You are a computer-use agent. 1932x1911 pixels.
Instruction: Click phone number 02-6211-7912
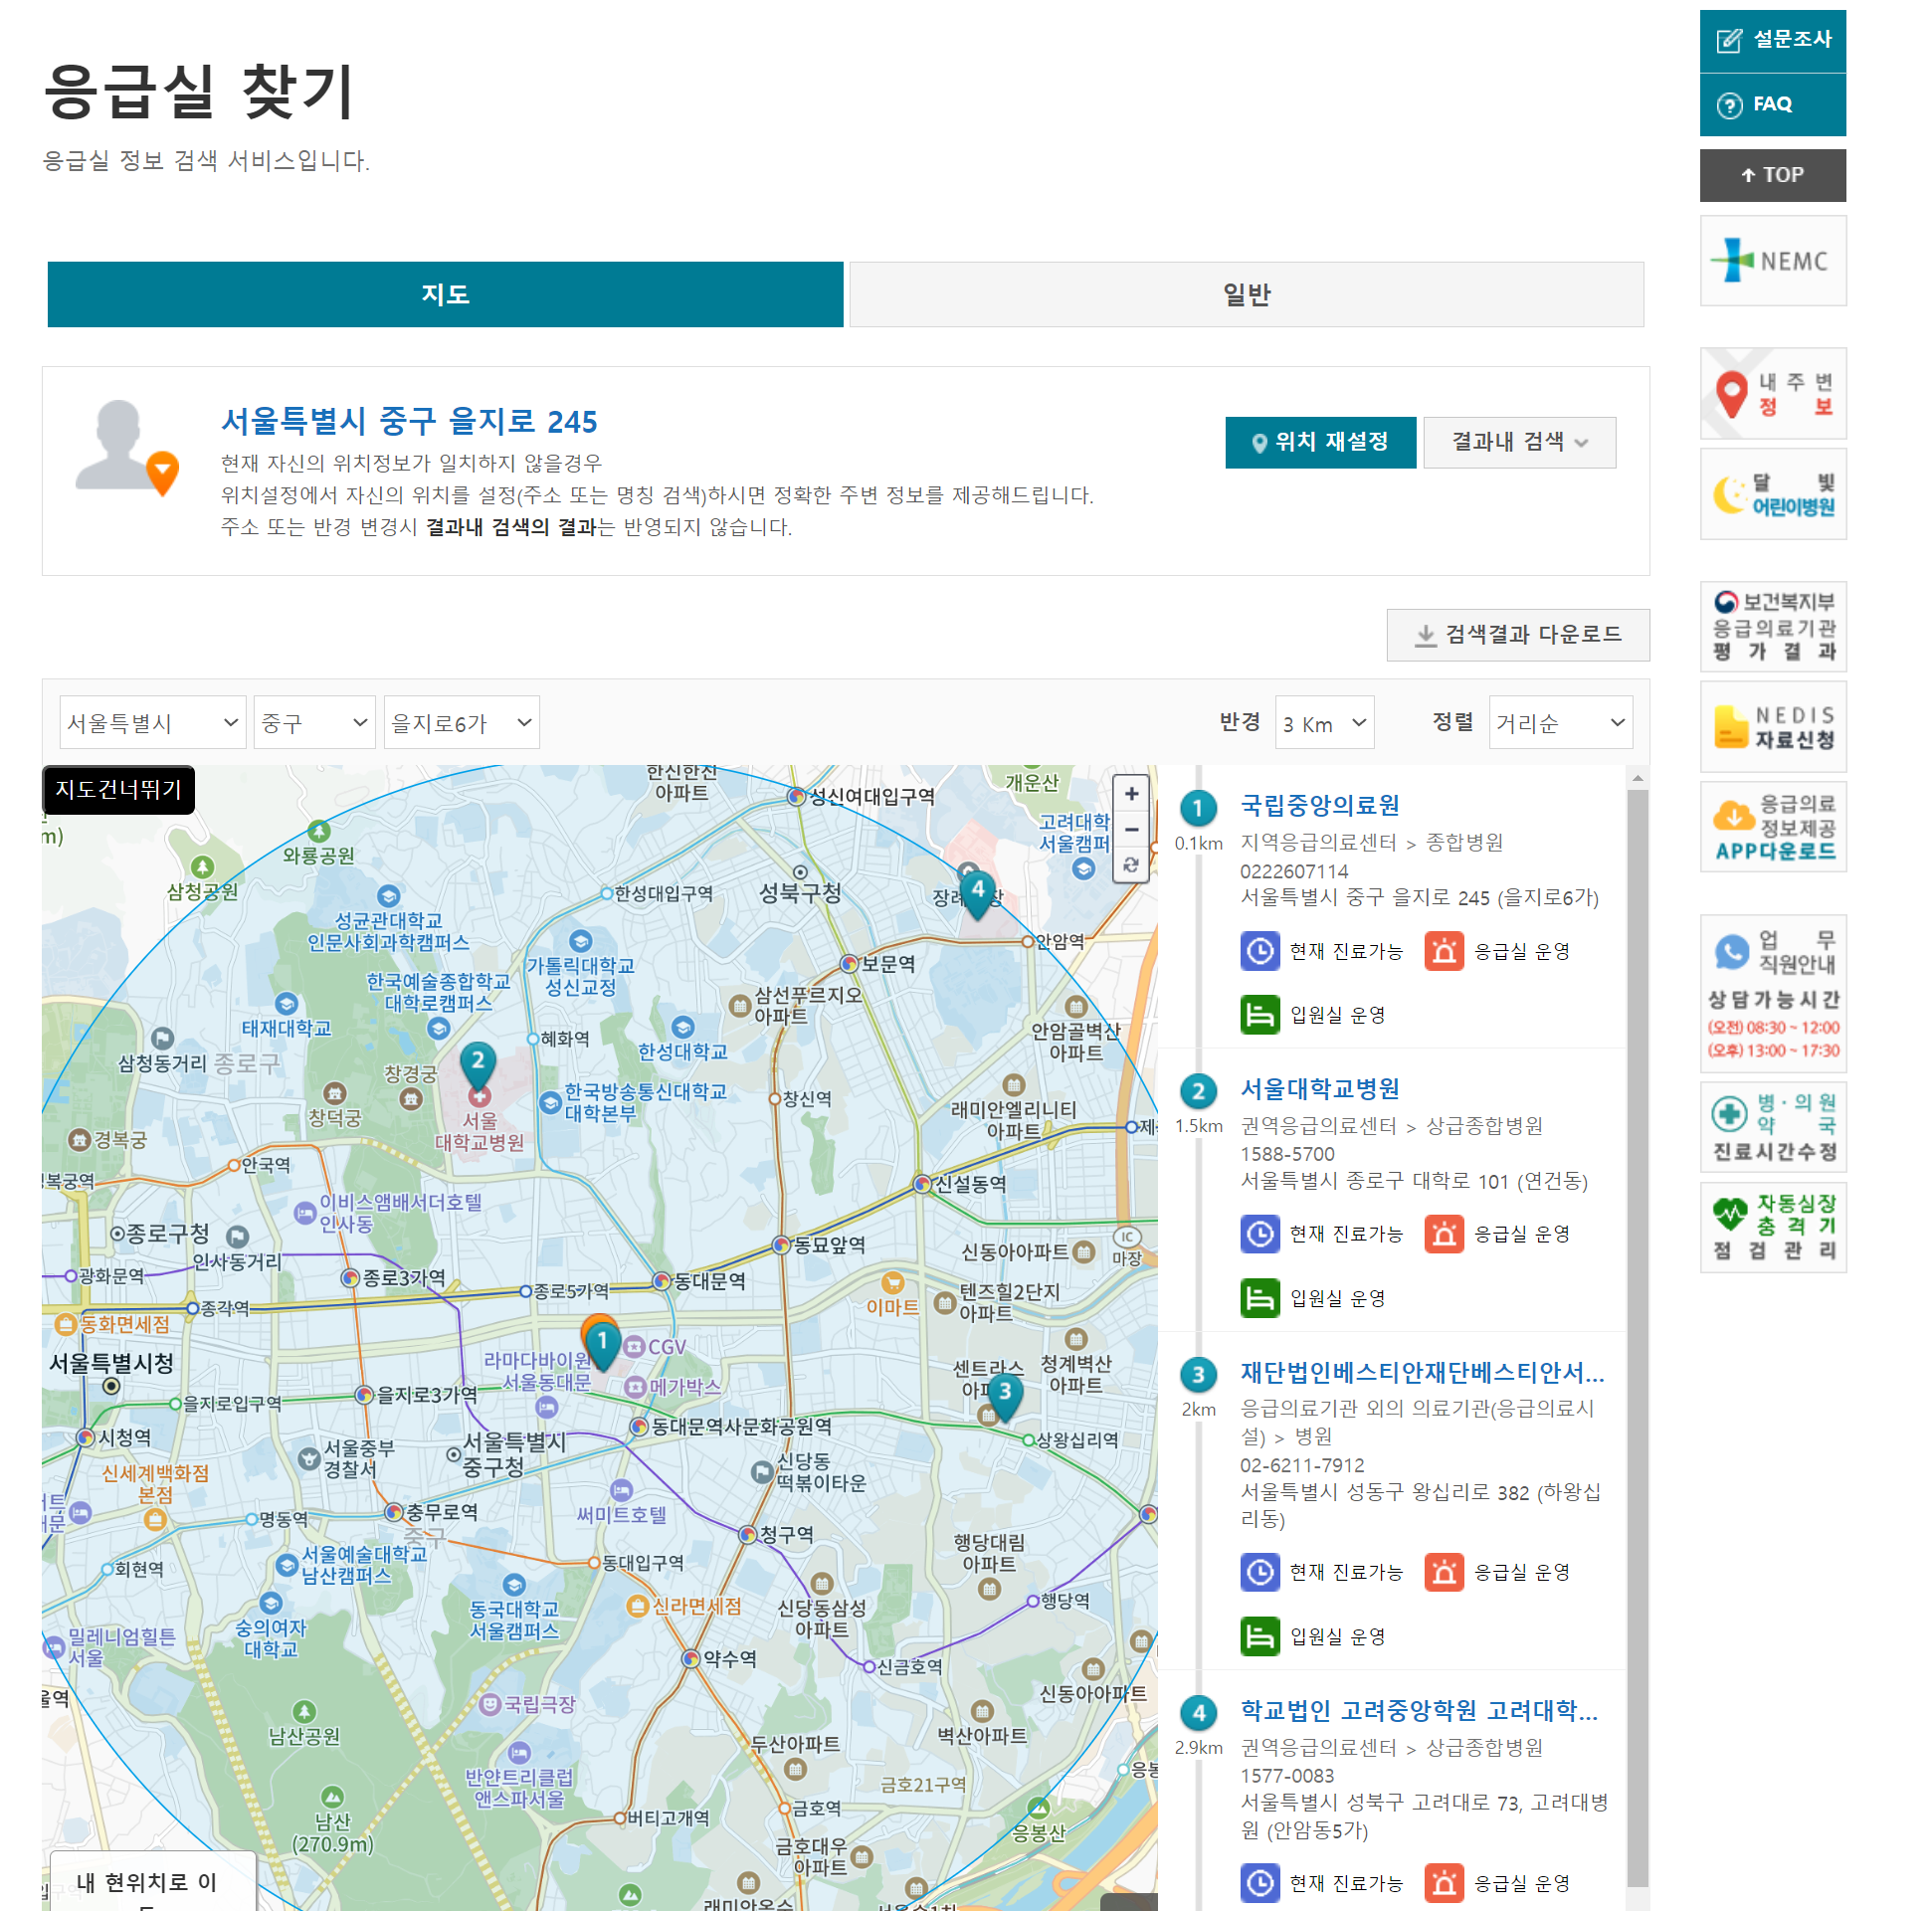click(x=1302, y=1465)
